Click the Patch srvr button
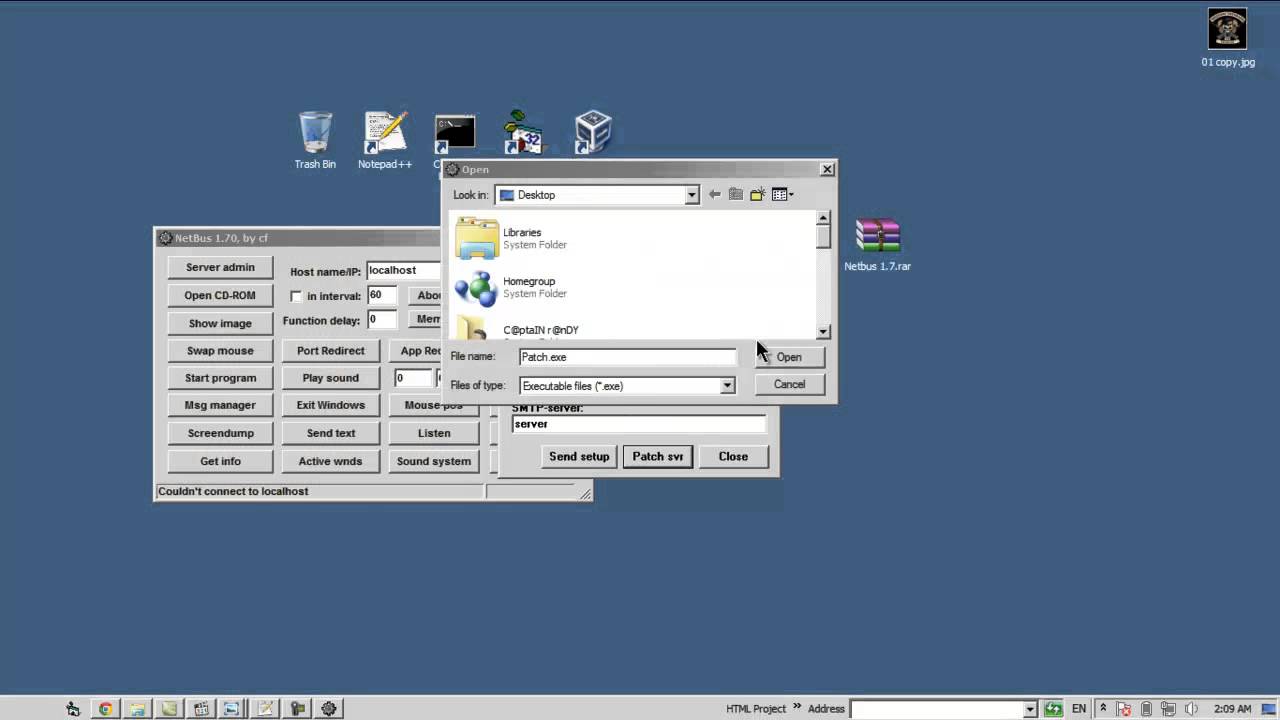 [x=658, y=456]
